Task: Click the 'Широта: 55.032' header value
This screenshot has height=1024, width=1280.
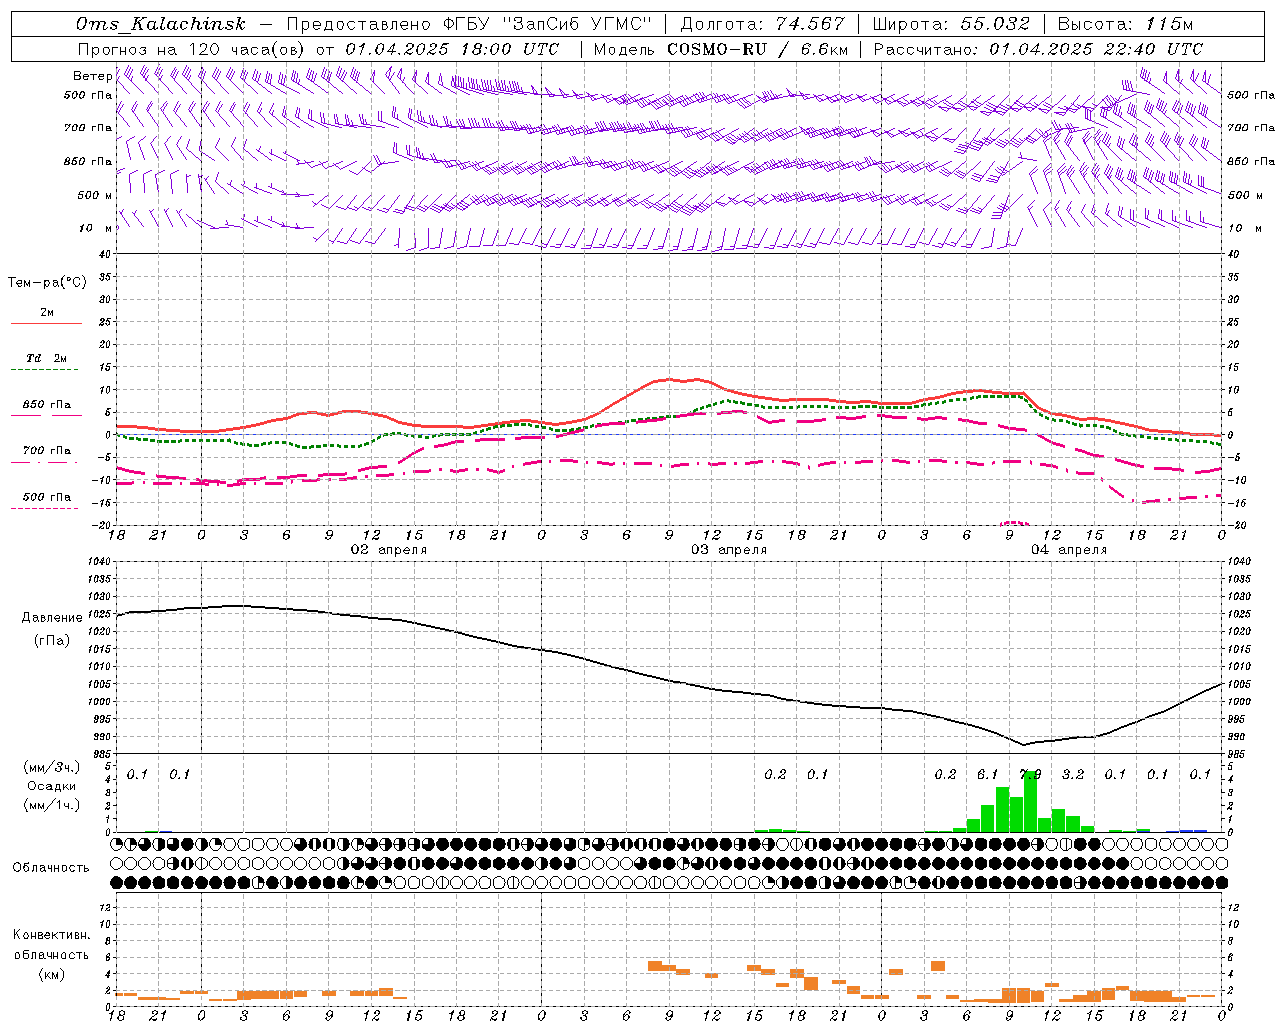Action: 951,25
